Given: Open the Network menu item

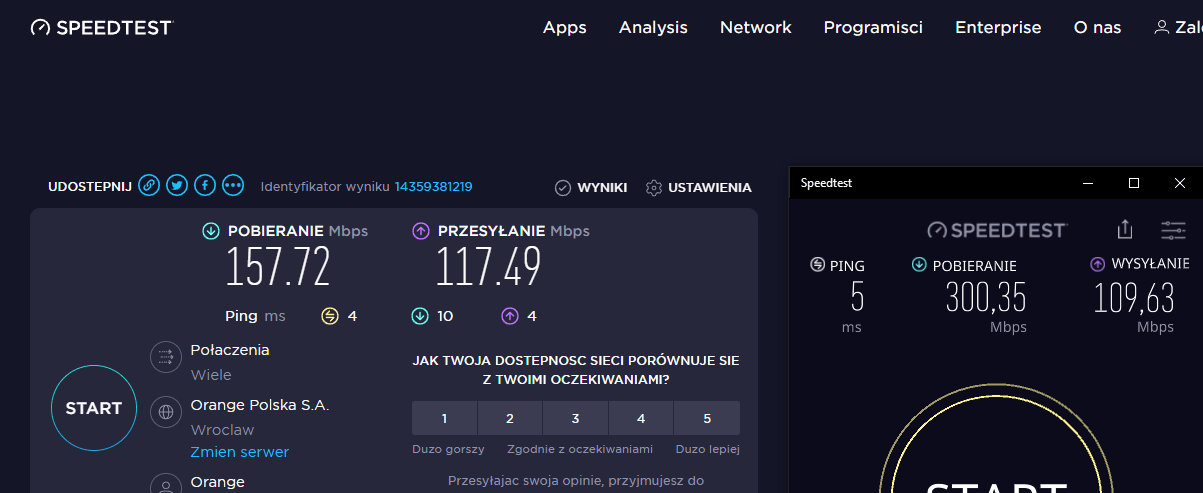Looking at the screenshot, I should pyautogui.click(x=756, y=28).
